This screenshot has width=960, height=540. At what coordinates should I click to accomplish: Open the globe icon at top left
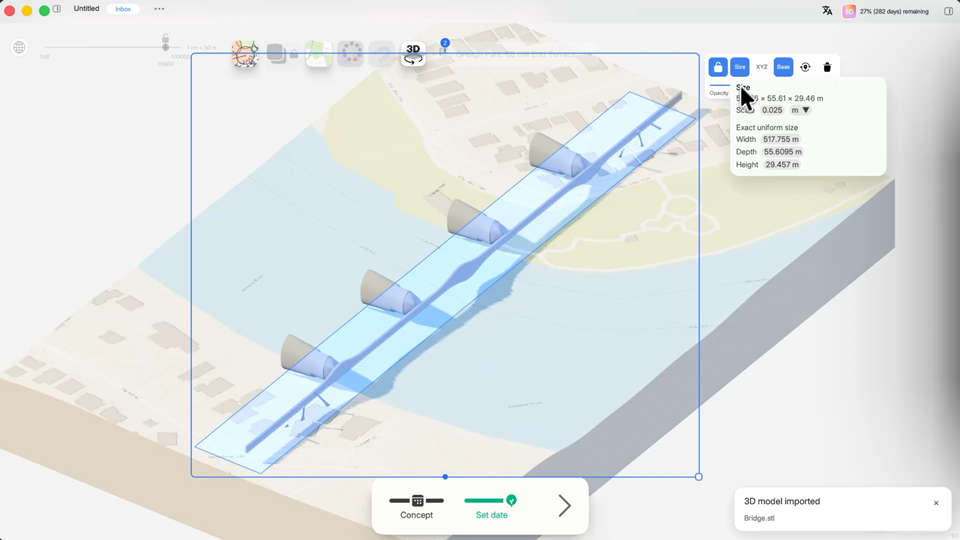pos(20,47)
